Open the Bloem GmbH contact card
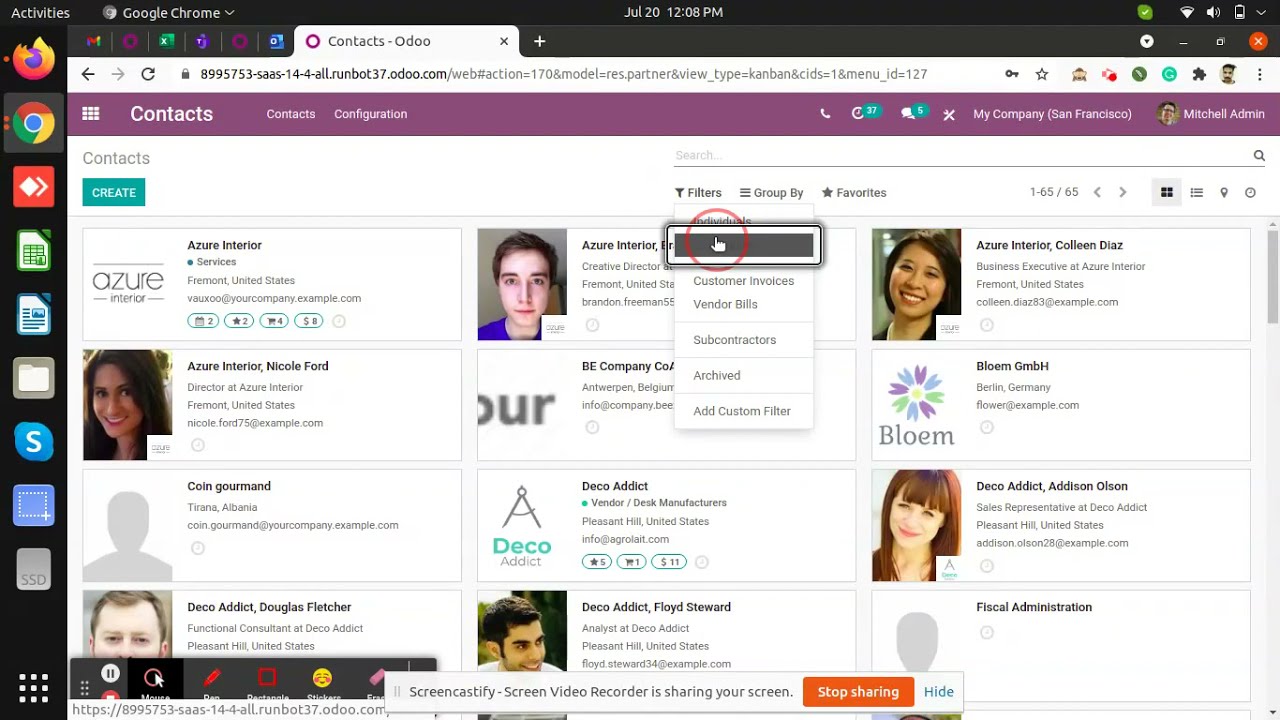Screen dimensions: 1280x720 pyautogui.click(x=1061, y=405)
